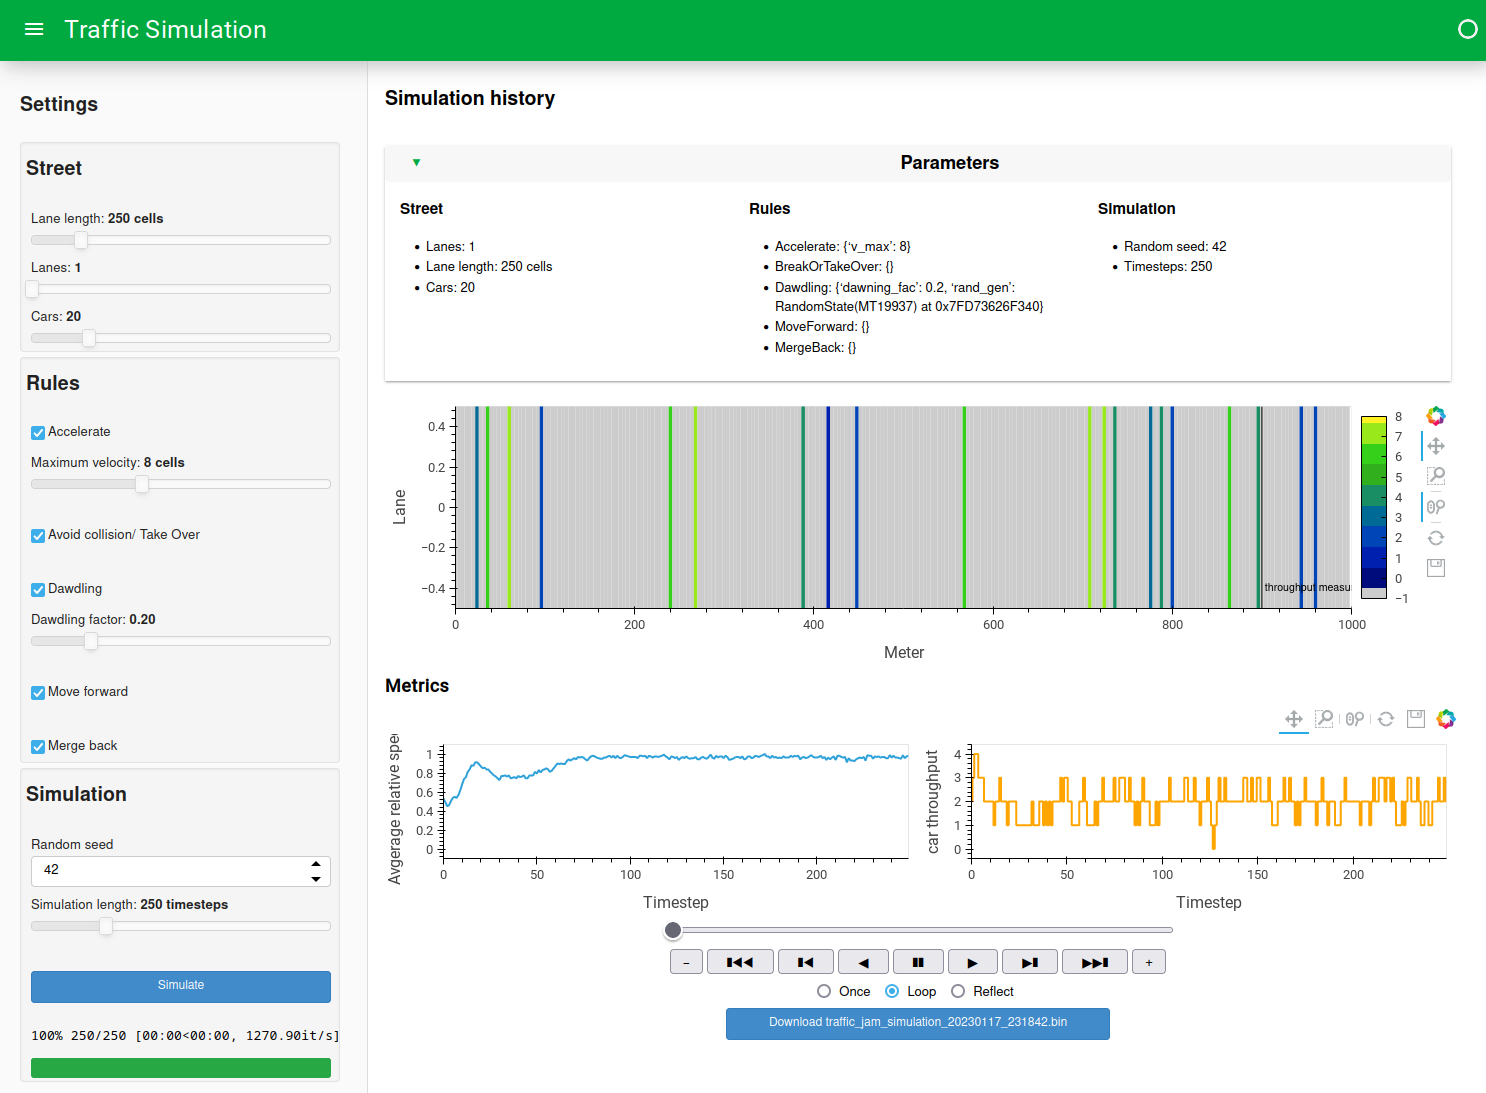Jump to the first frame of the animation
The width and height of the screenshot is (1486, 1093).
740,962
